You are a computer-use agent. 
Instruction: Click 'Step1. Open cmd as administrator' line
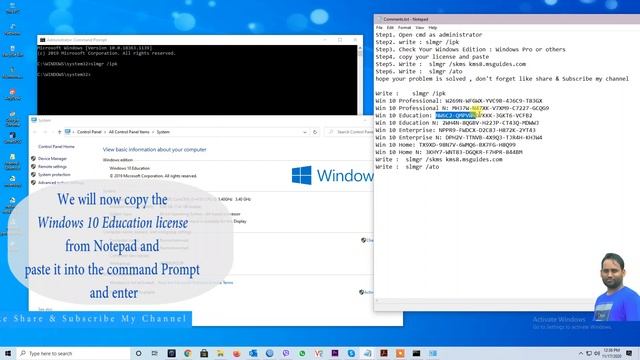point(429,35)
